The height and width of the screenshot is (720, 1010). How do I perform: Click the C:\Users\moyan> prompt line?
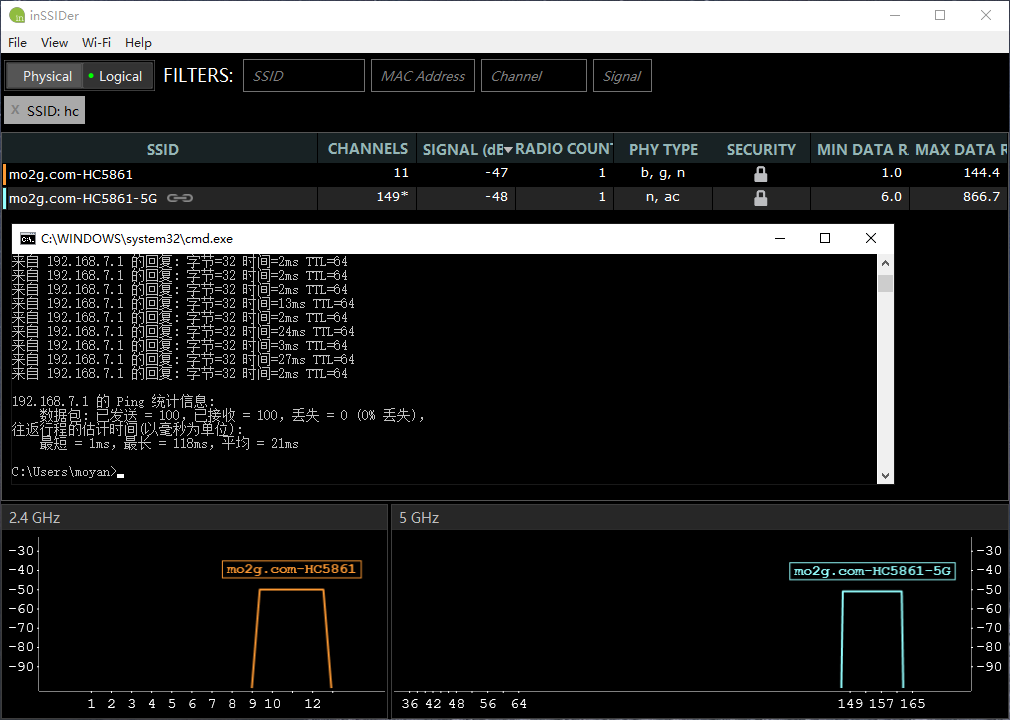tap(68, 472)
